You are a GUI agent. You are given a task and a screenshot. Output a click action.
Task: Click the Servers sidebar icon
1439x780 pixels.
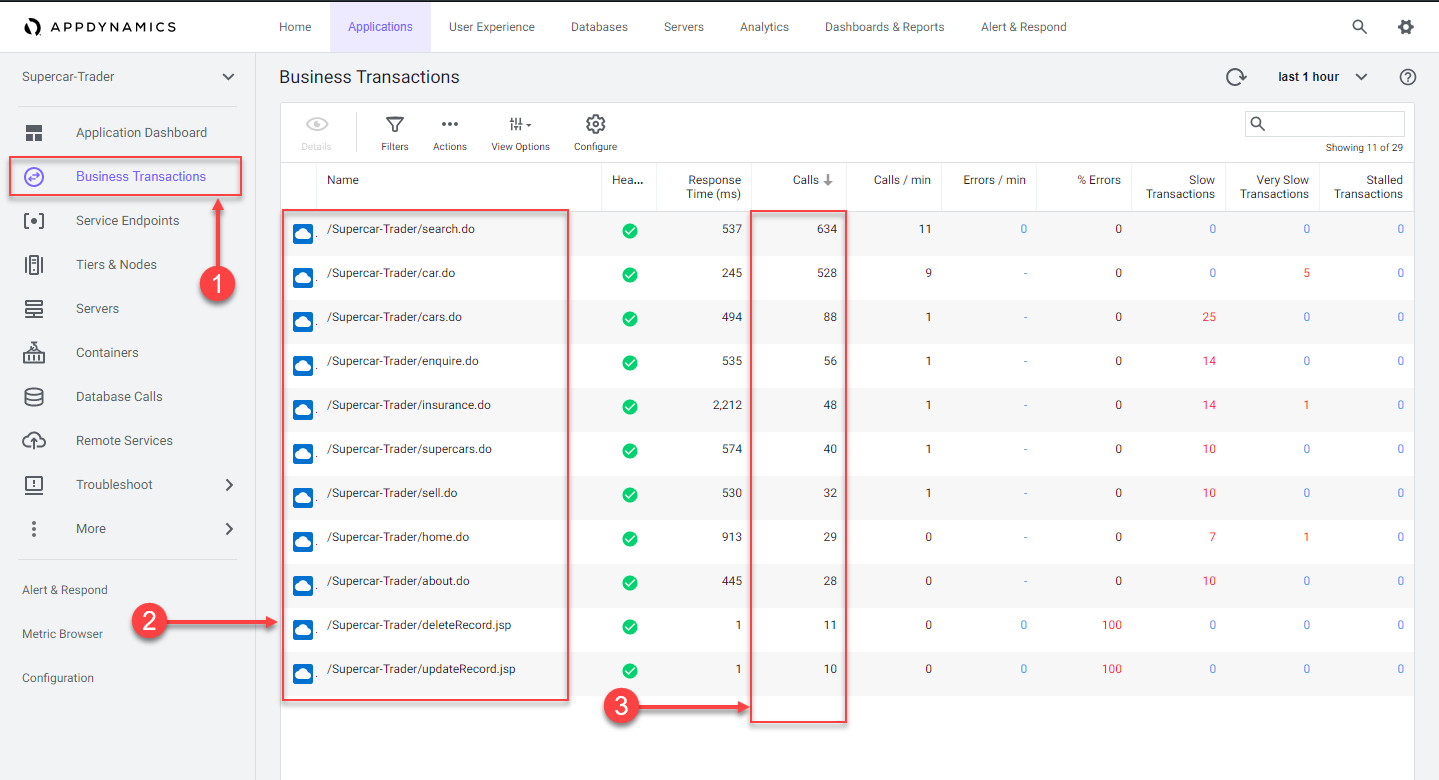point(34,309)
